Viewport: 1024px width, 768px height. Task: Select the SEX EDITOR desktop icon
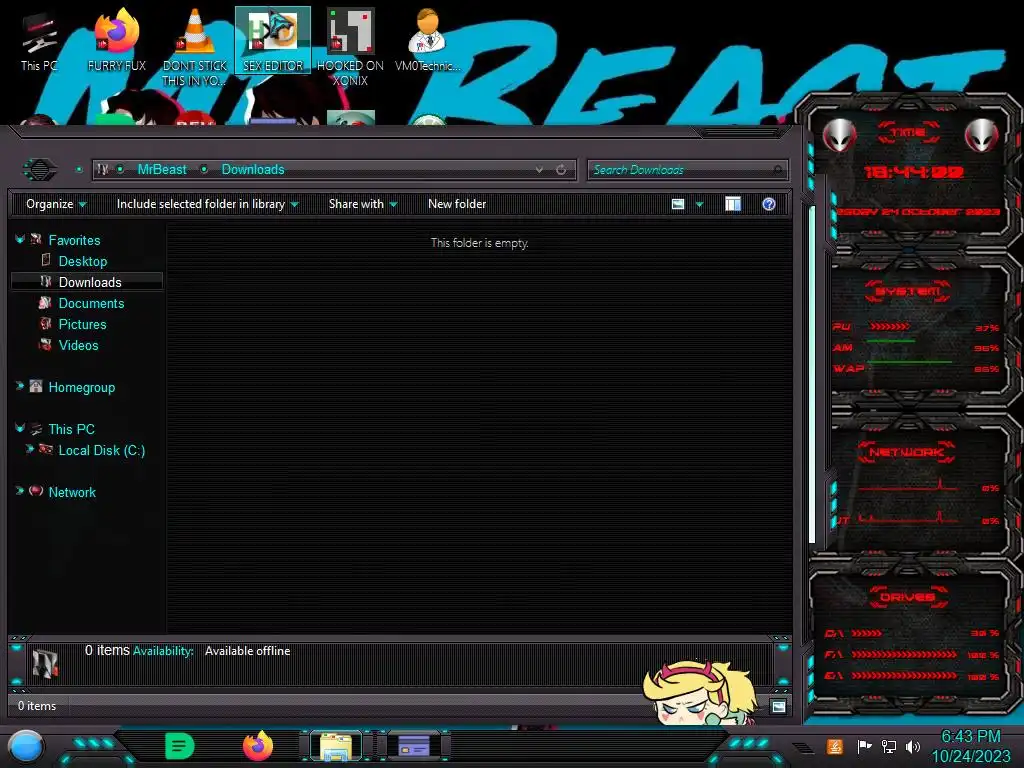tap(273, 40)
